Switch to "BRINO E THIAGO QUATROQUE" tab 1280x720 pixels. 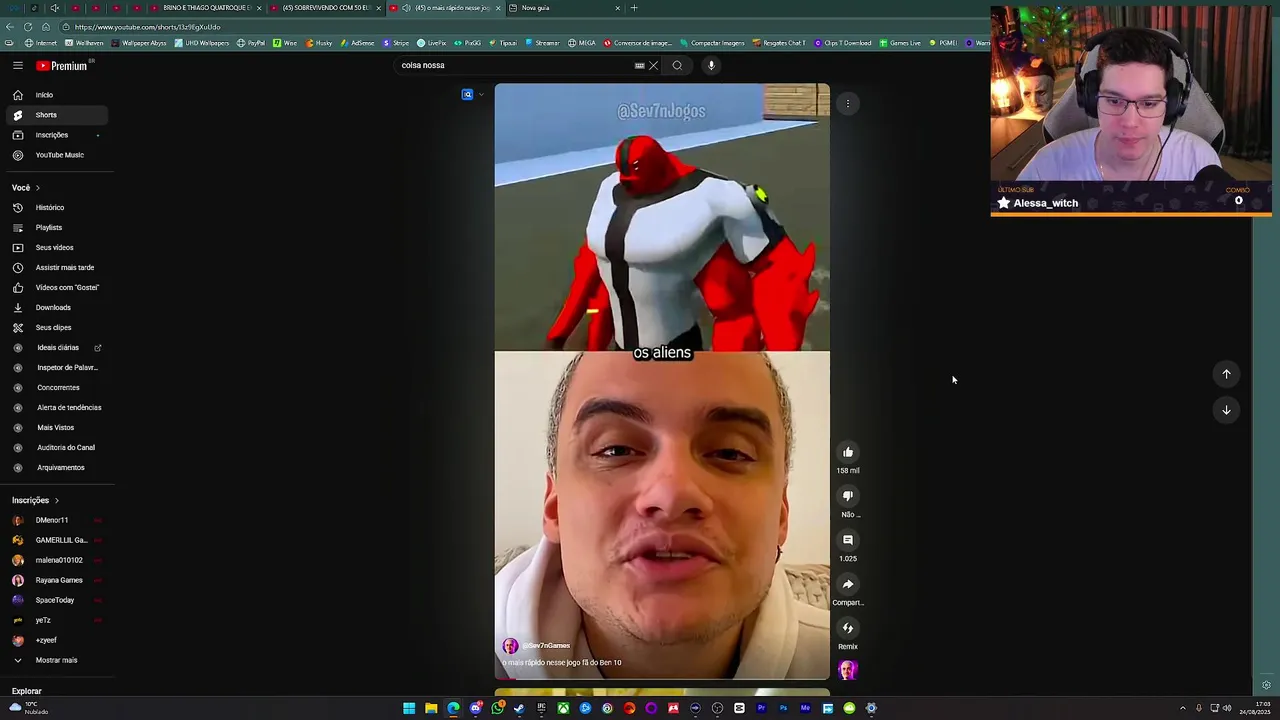pyautogui.click(x=205, y=8)
